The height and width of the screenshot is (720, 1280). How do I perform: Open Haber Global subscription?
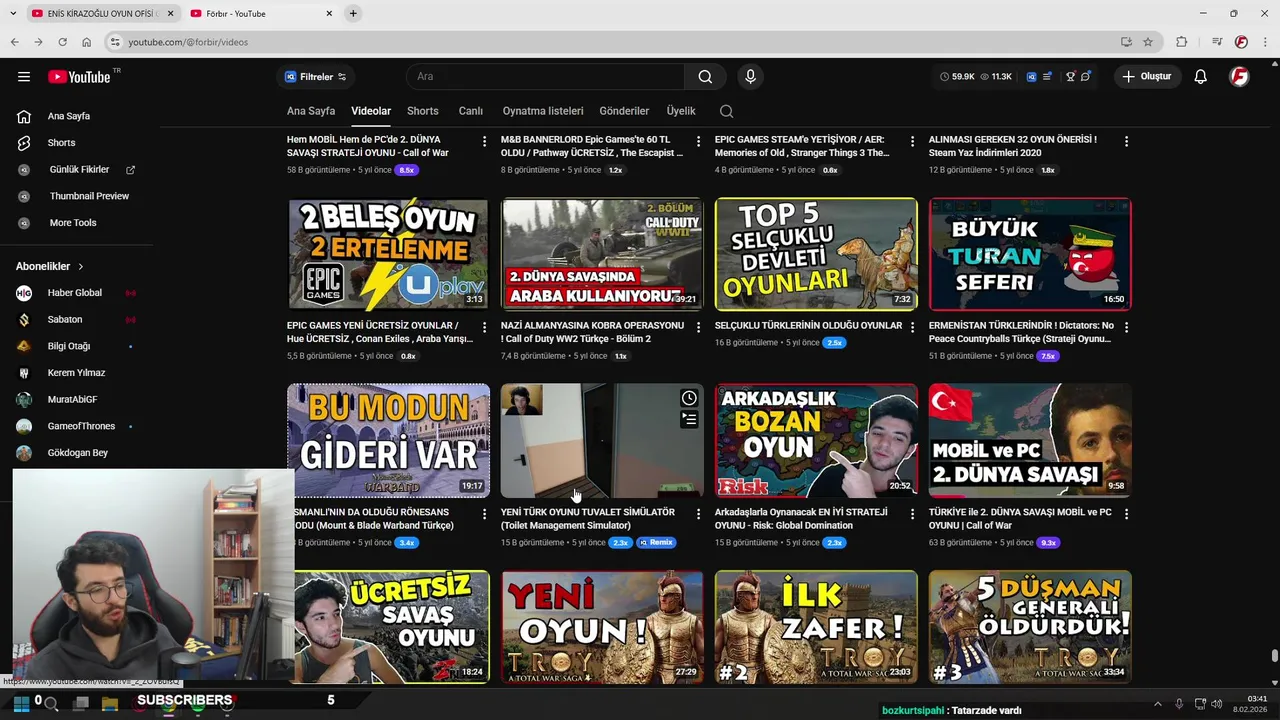[x=74, y=293]
